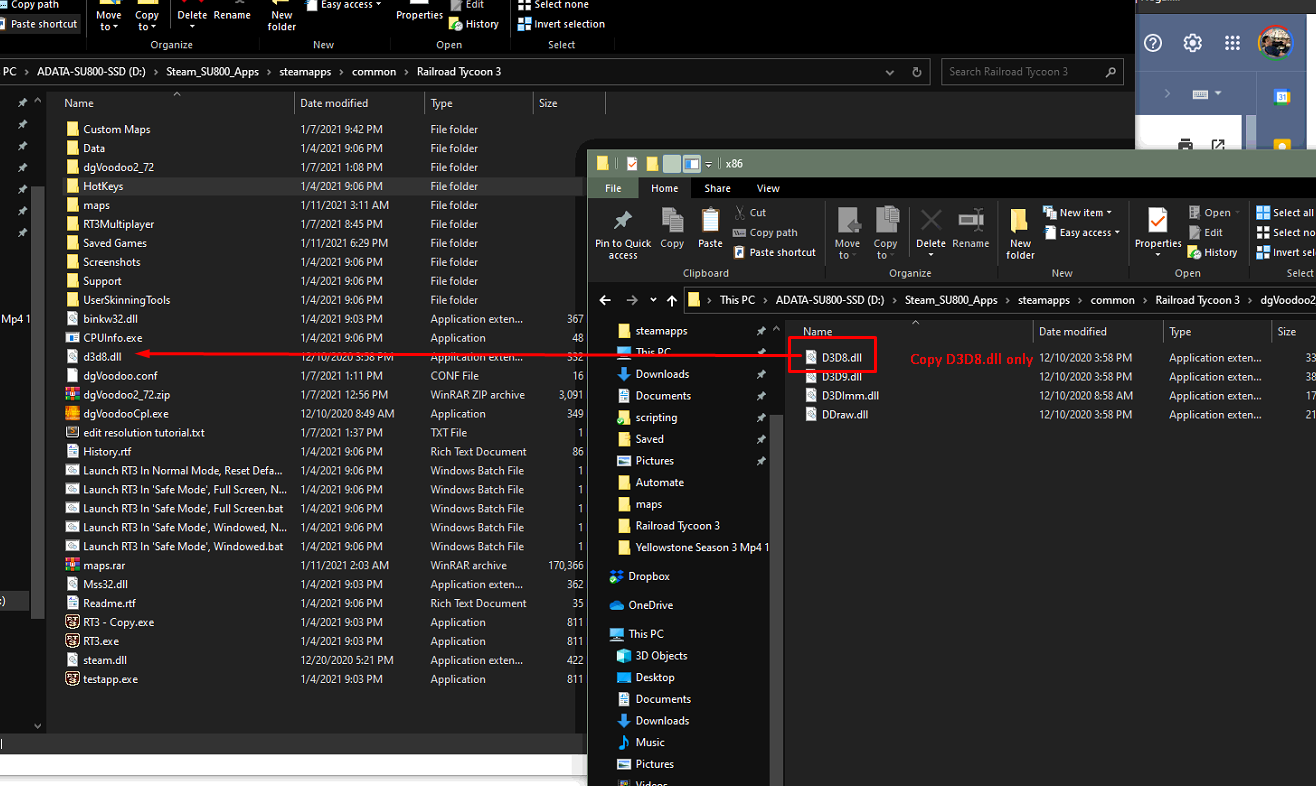Click the printer icon in the browser window
The image size is (1316, 786).
(x=1186, y=145)
